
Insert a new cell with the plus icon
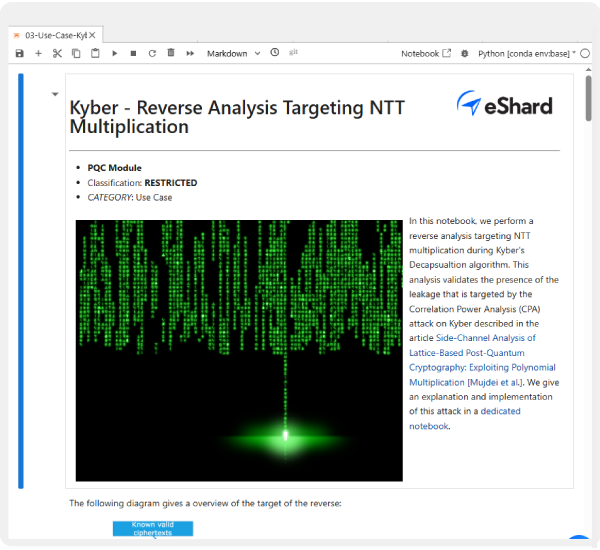tap(38, 54)
